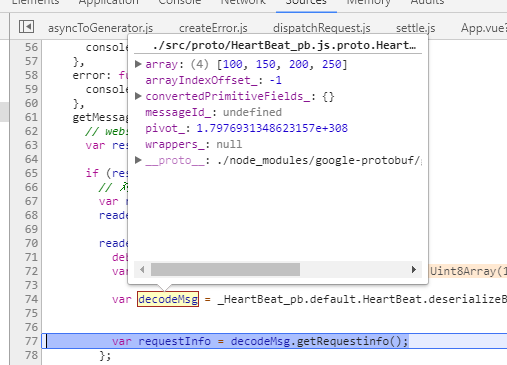Open the createError.js file tab
The height and width of the screenshot is (365, 507).
pyautogui.click(x=213, y=28)
